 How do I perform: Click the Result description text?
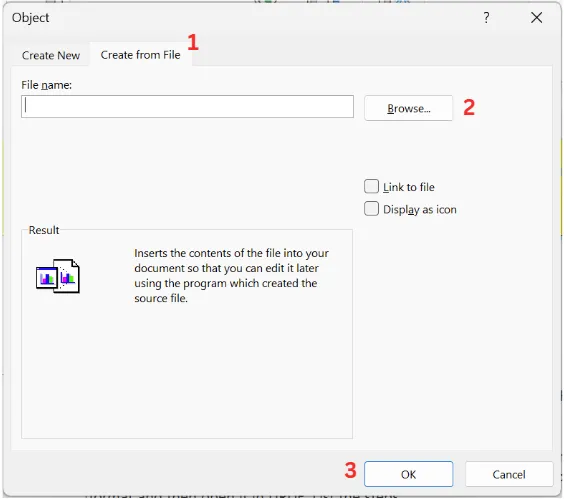point(231,276)
